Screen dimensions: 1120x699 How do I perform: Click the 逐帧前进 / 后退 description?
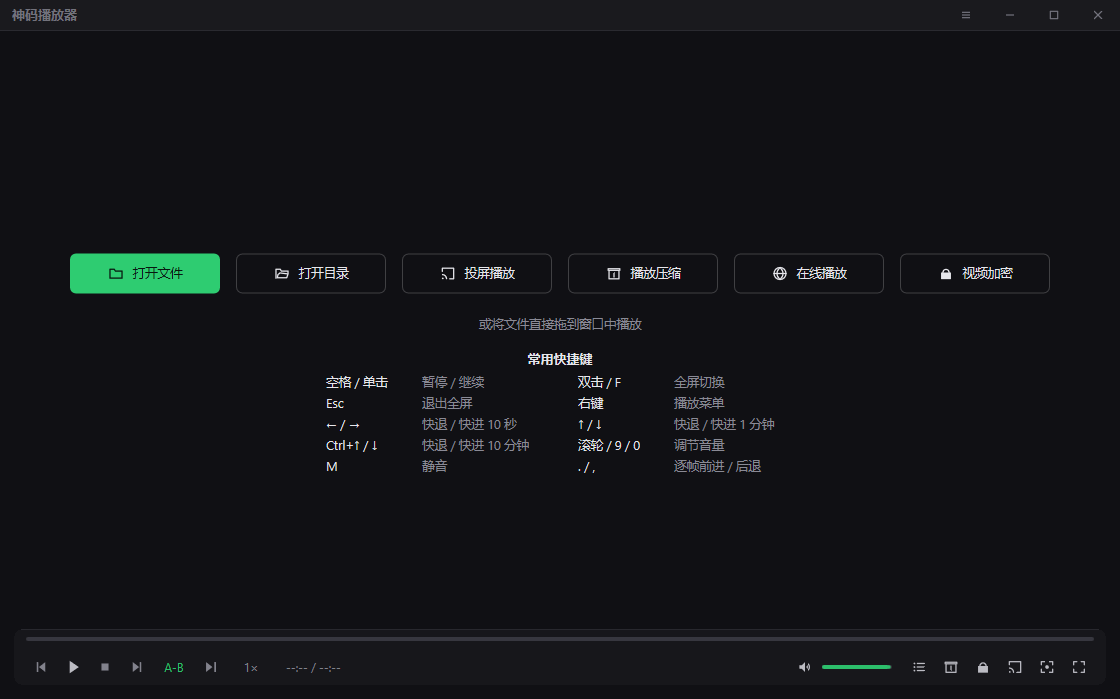pos(717,466)
